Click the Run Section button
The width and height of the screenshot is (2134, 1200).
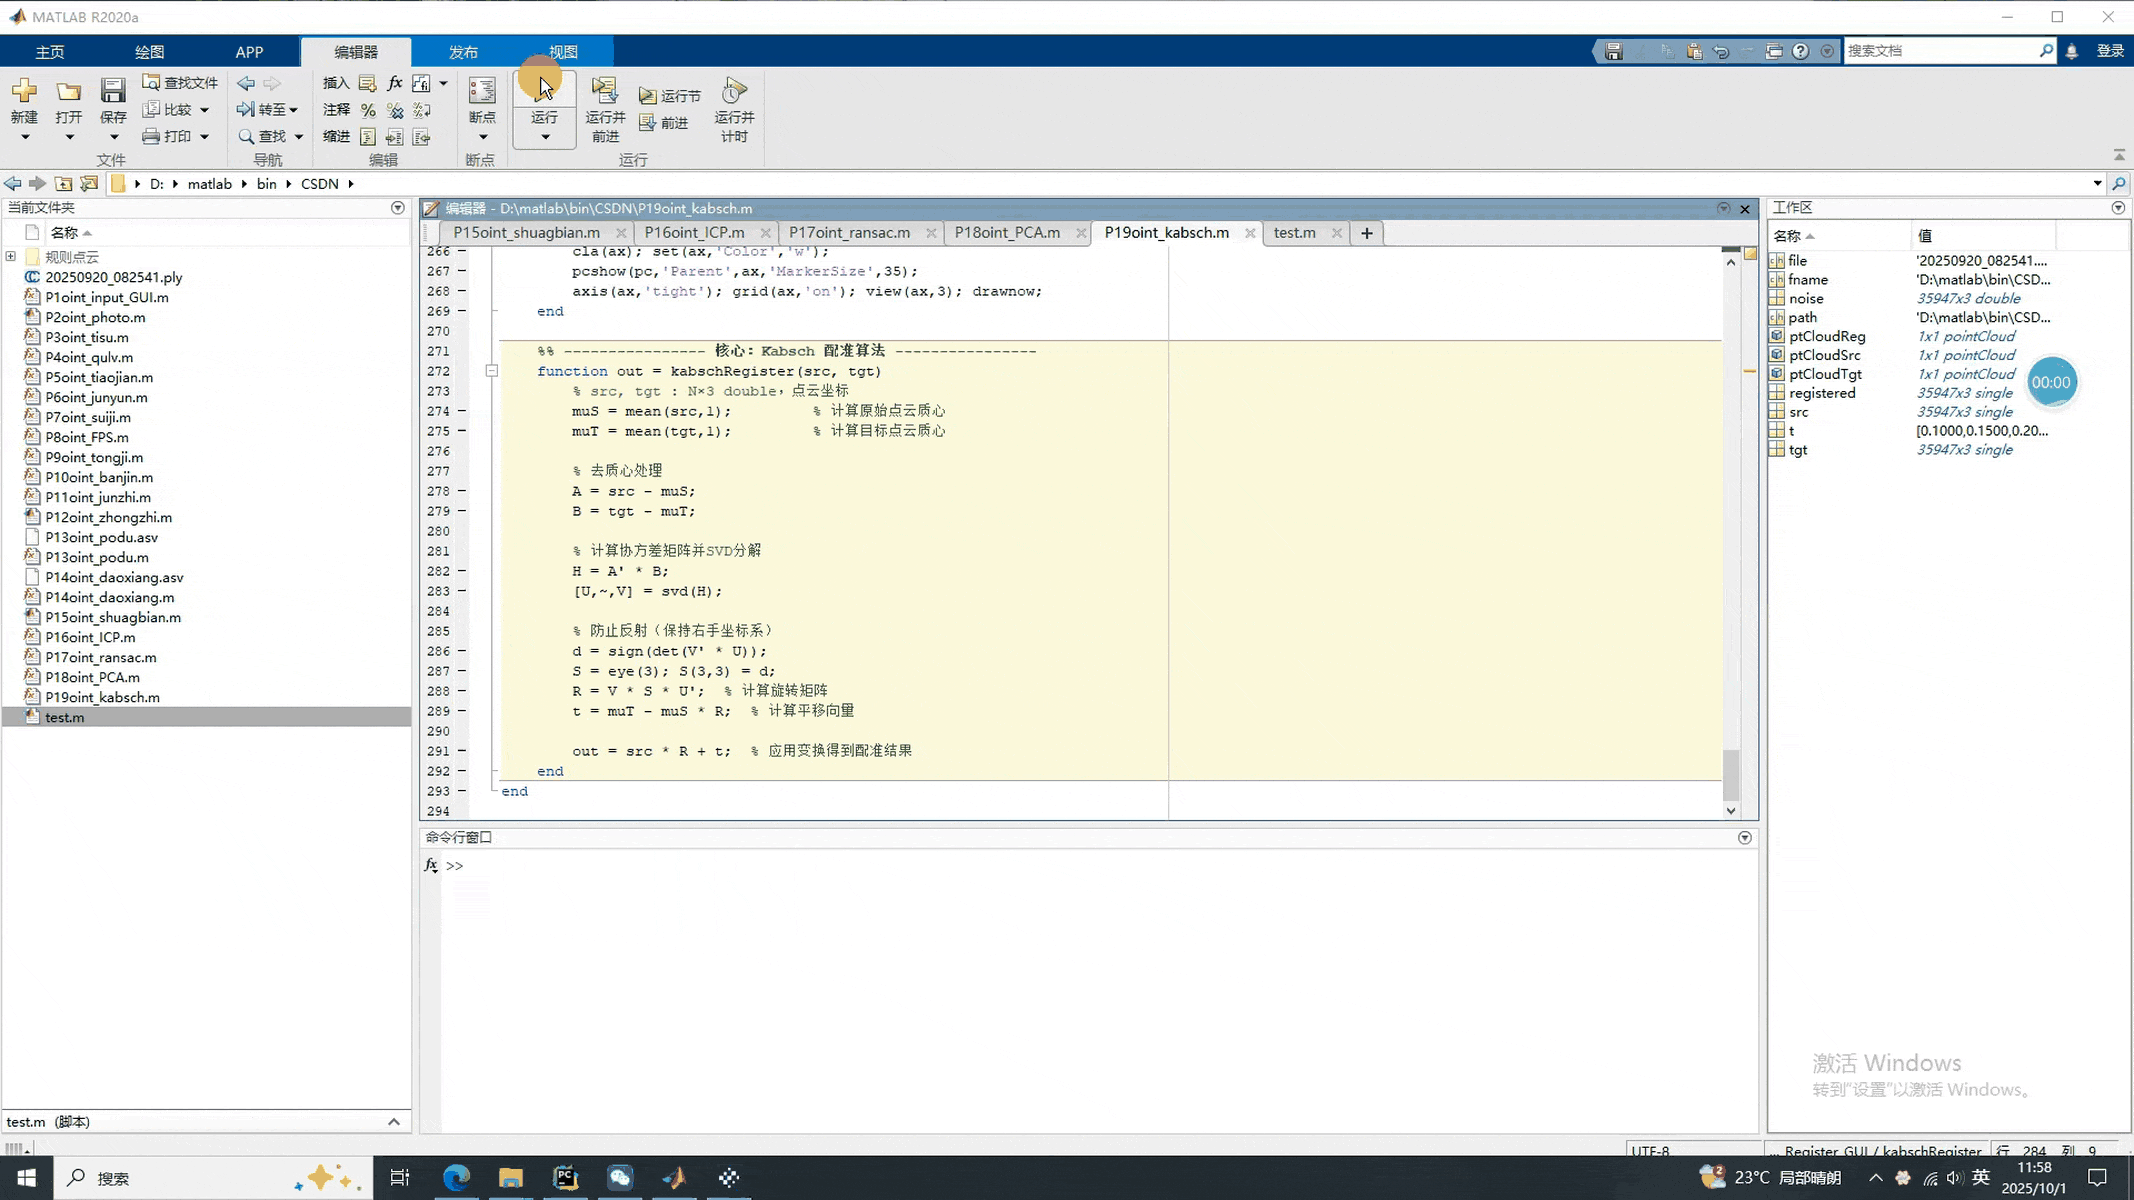670,96
